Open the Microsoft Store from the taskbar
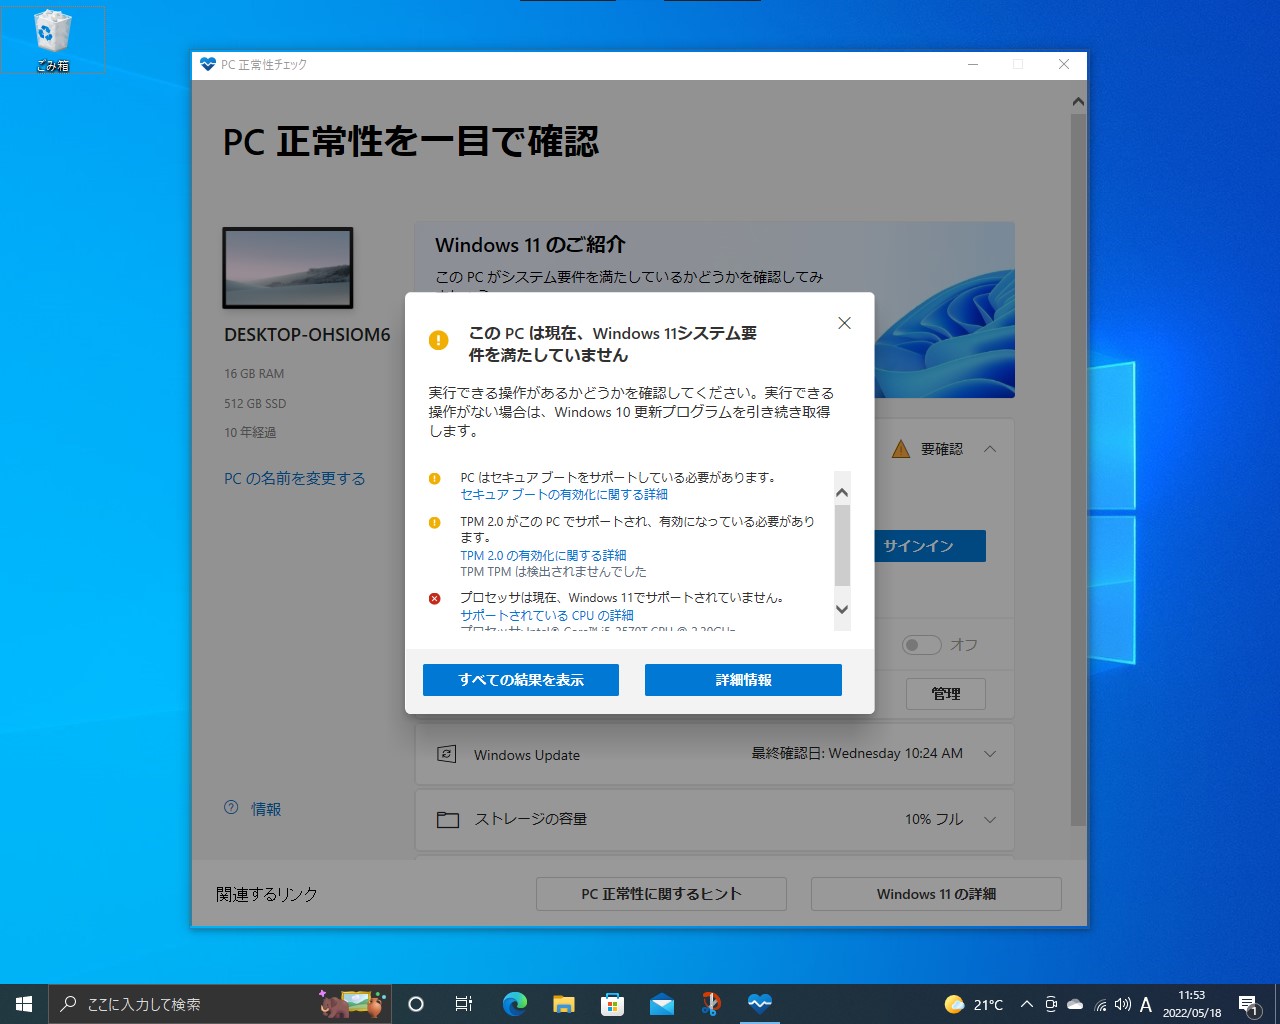The image size is (1280, 1024). coord(613,1003)
